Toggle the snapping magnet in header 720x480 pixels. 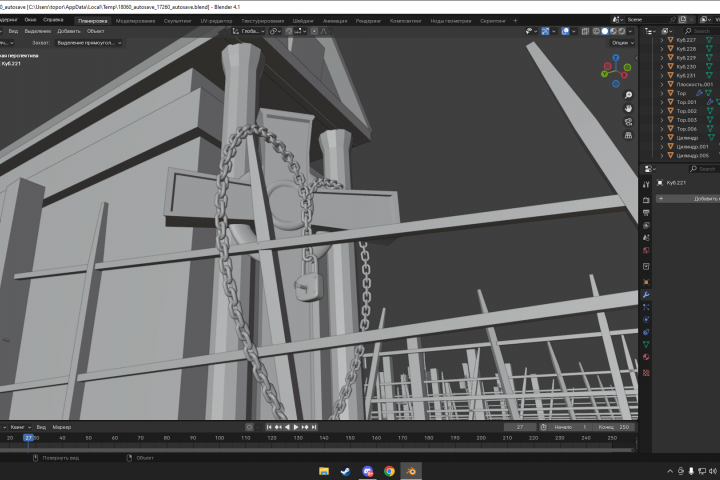[289, 31]
